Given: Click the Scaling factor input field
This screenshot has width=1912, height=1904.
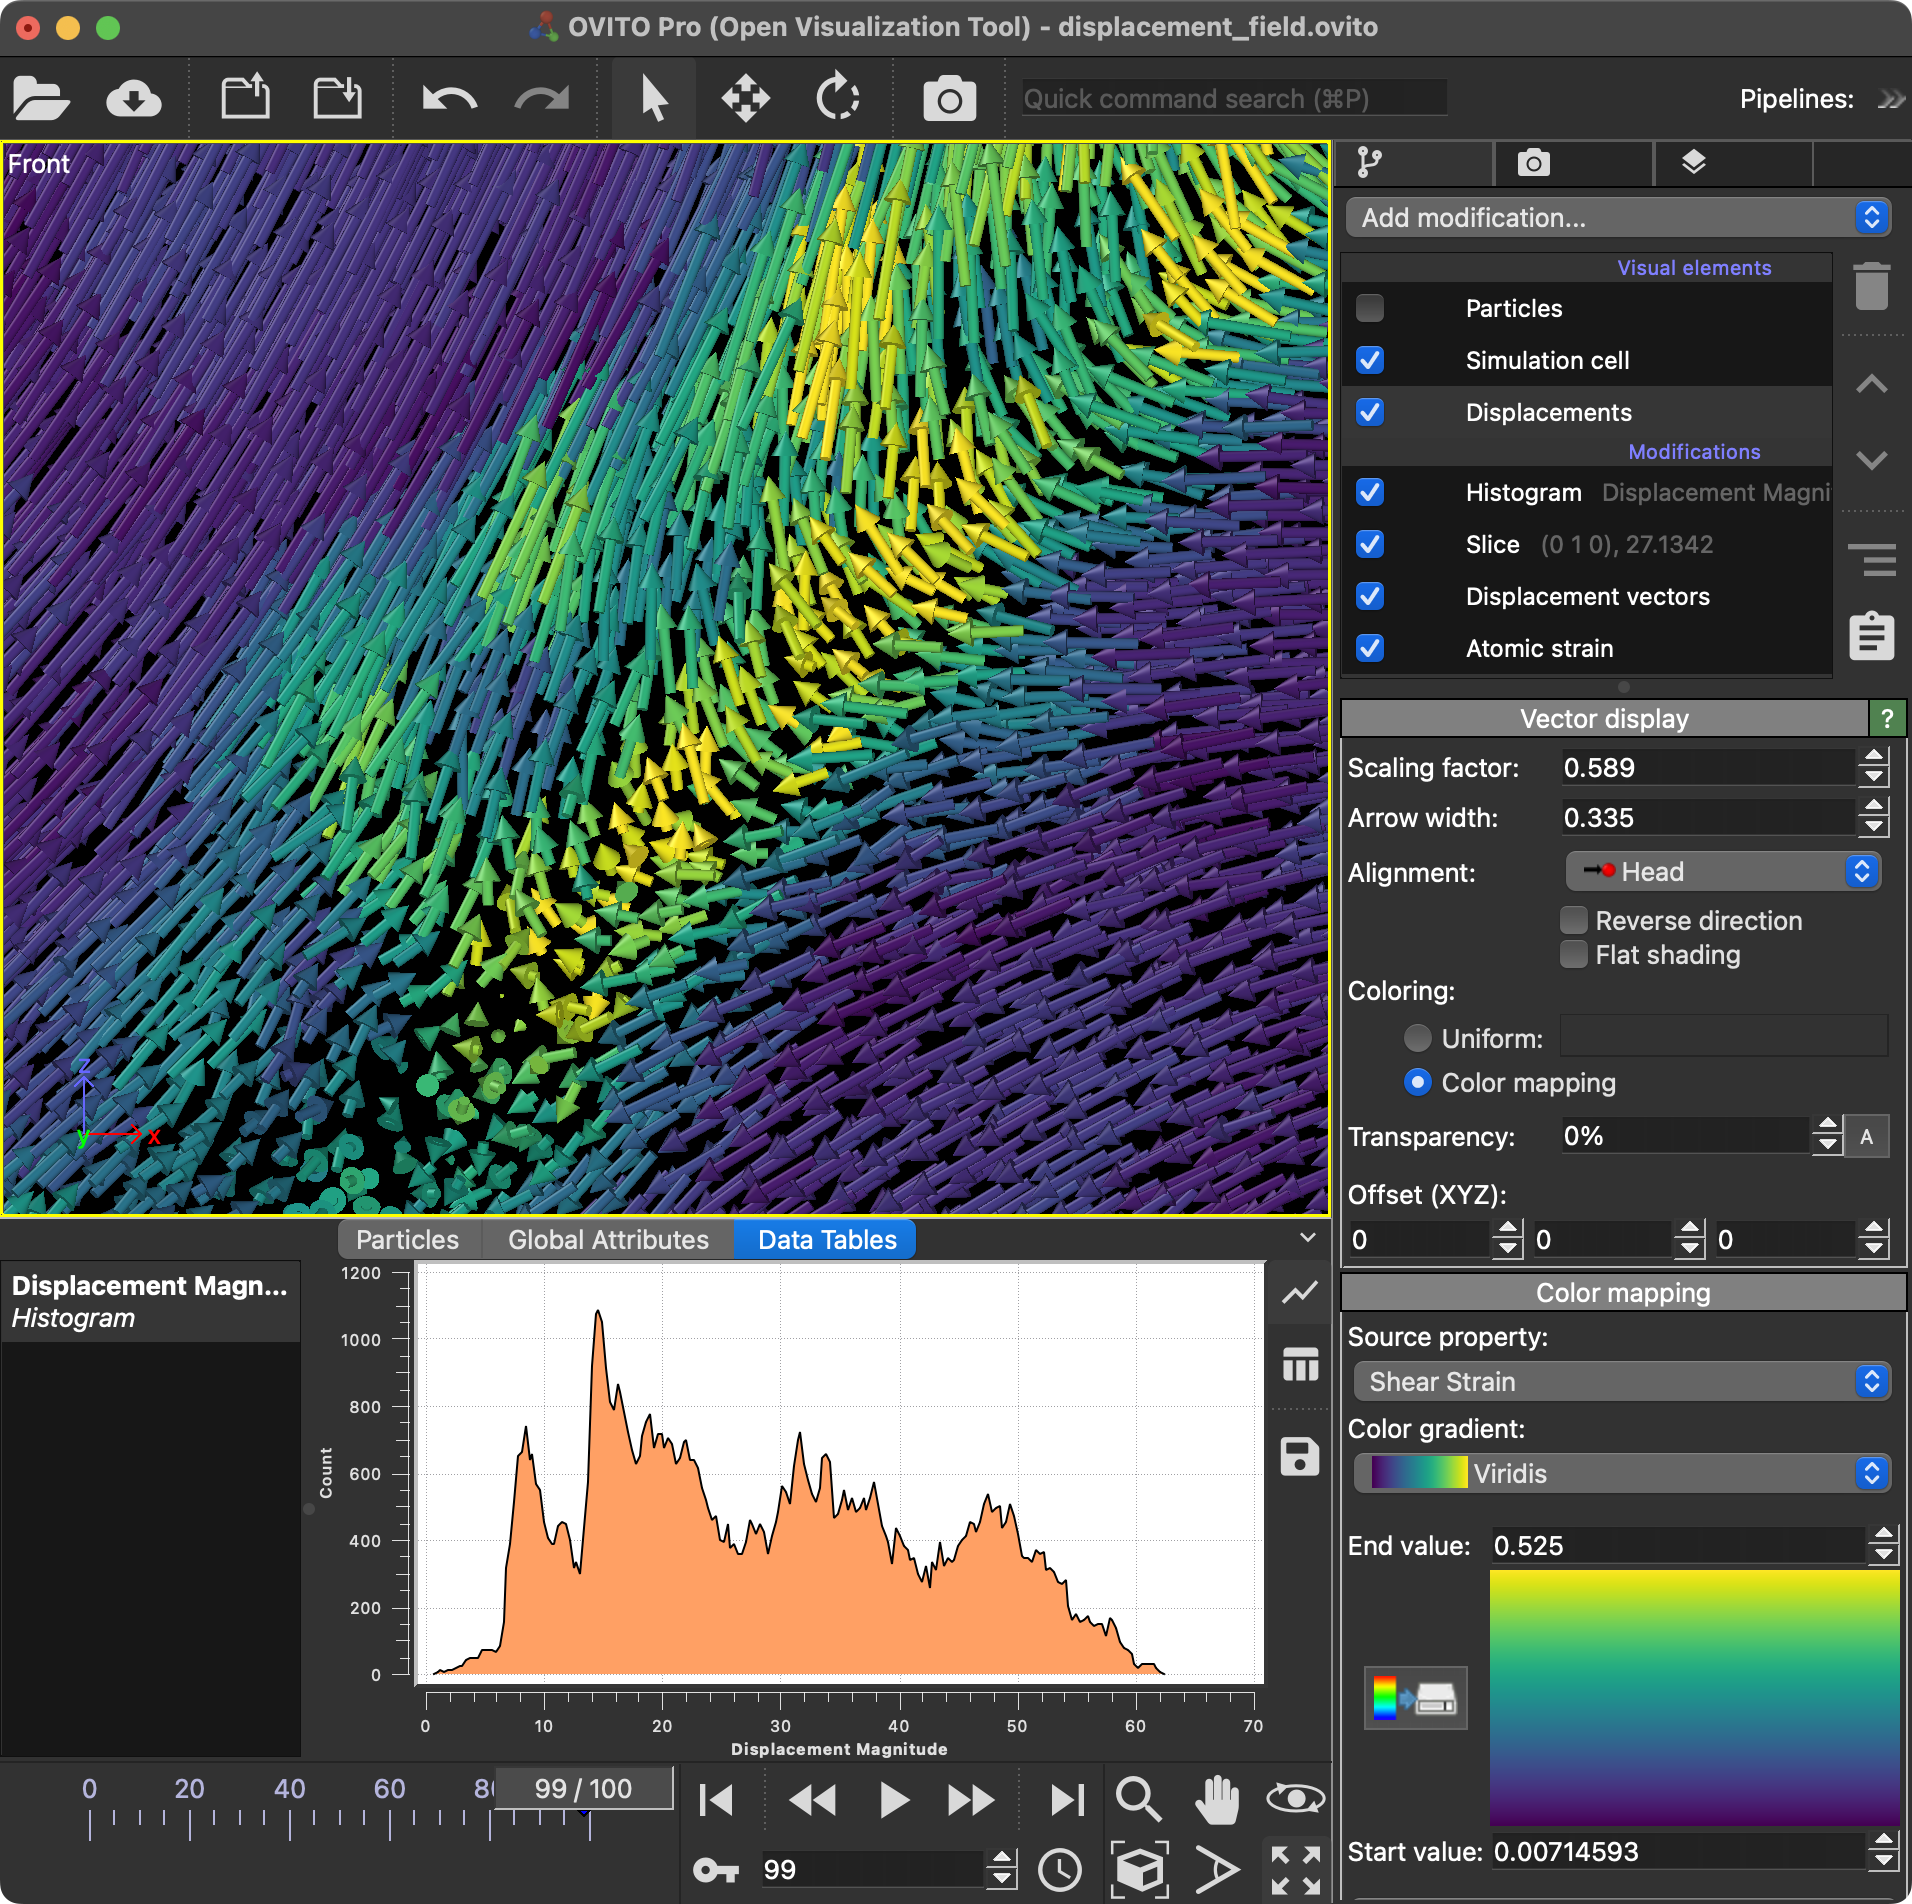Looking at the screenshot, I should [x=1706, y=768].
